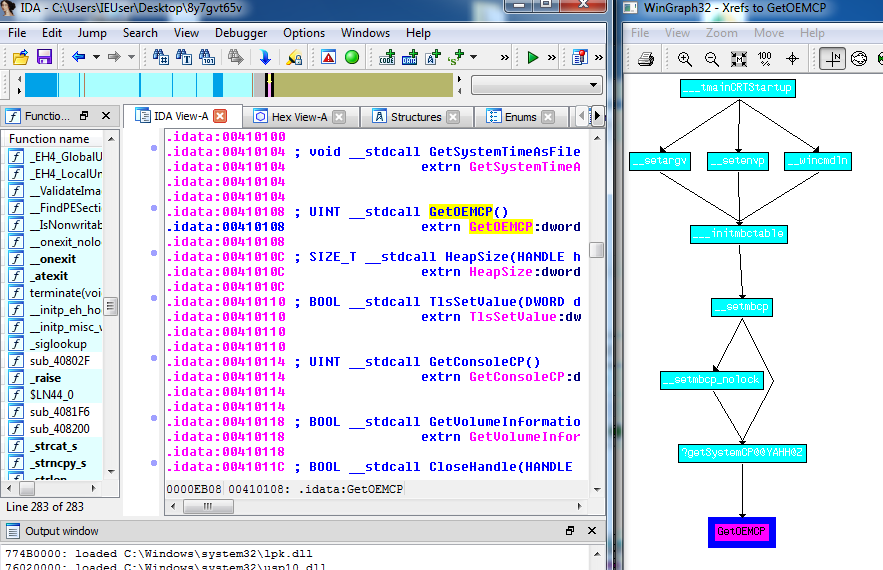Image resolution: width=883 pixels, height=570 pixels.
Task: Click the ASCII string A plus icon
Action: (433, 57)
